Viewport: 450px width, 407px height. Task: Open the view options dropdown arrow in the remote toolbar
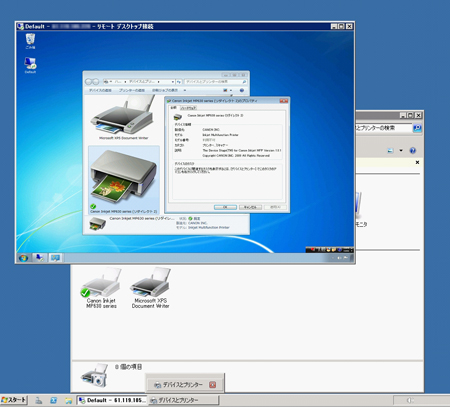[x=231, y=90]
